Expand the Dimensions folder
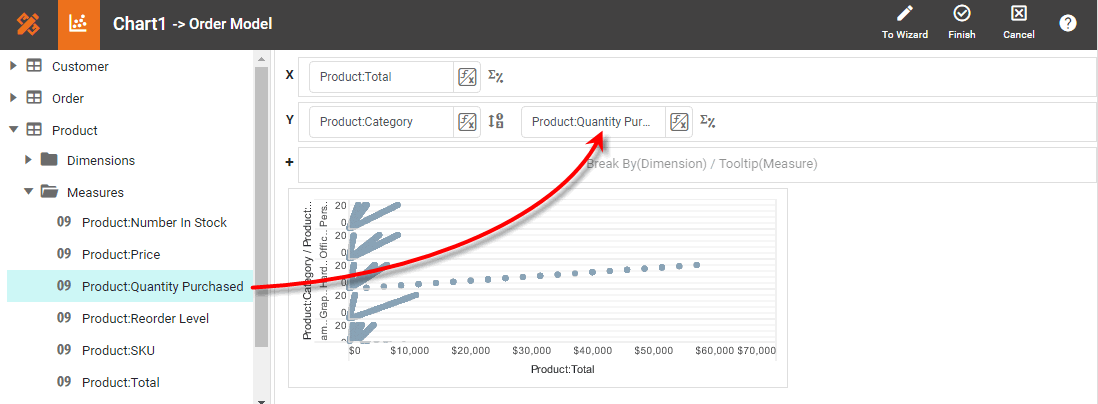Image resolution: width=1098 pixels, height=404 pixels. tap(29, 160)
